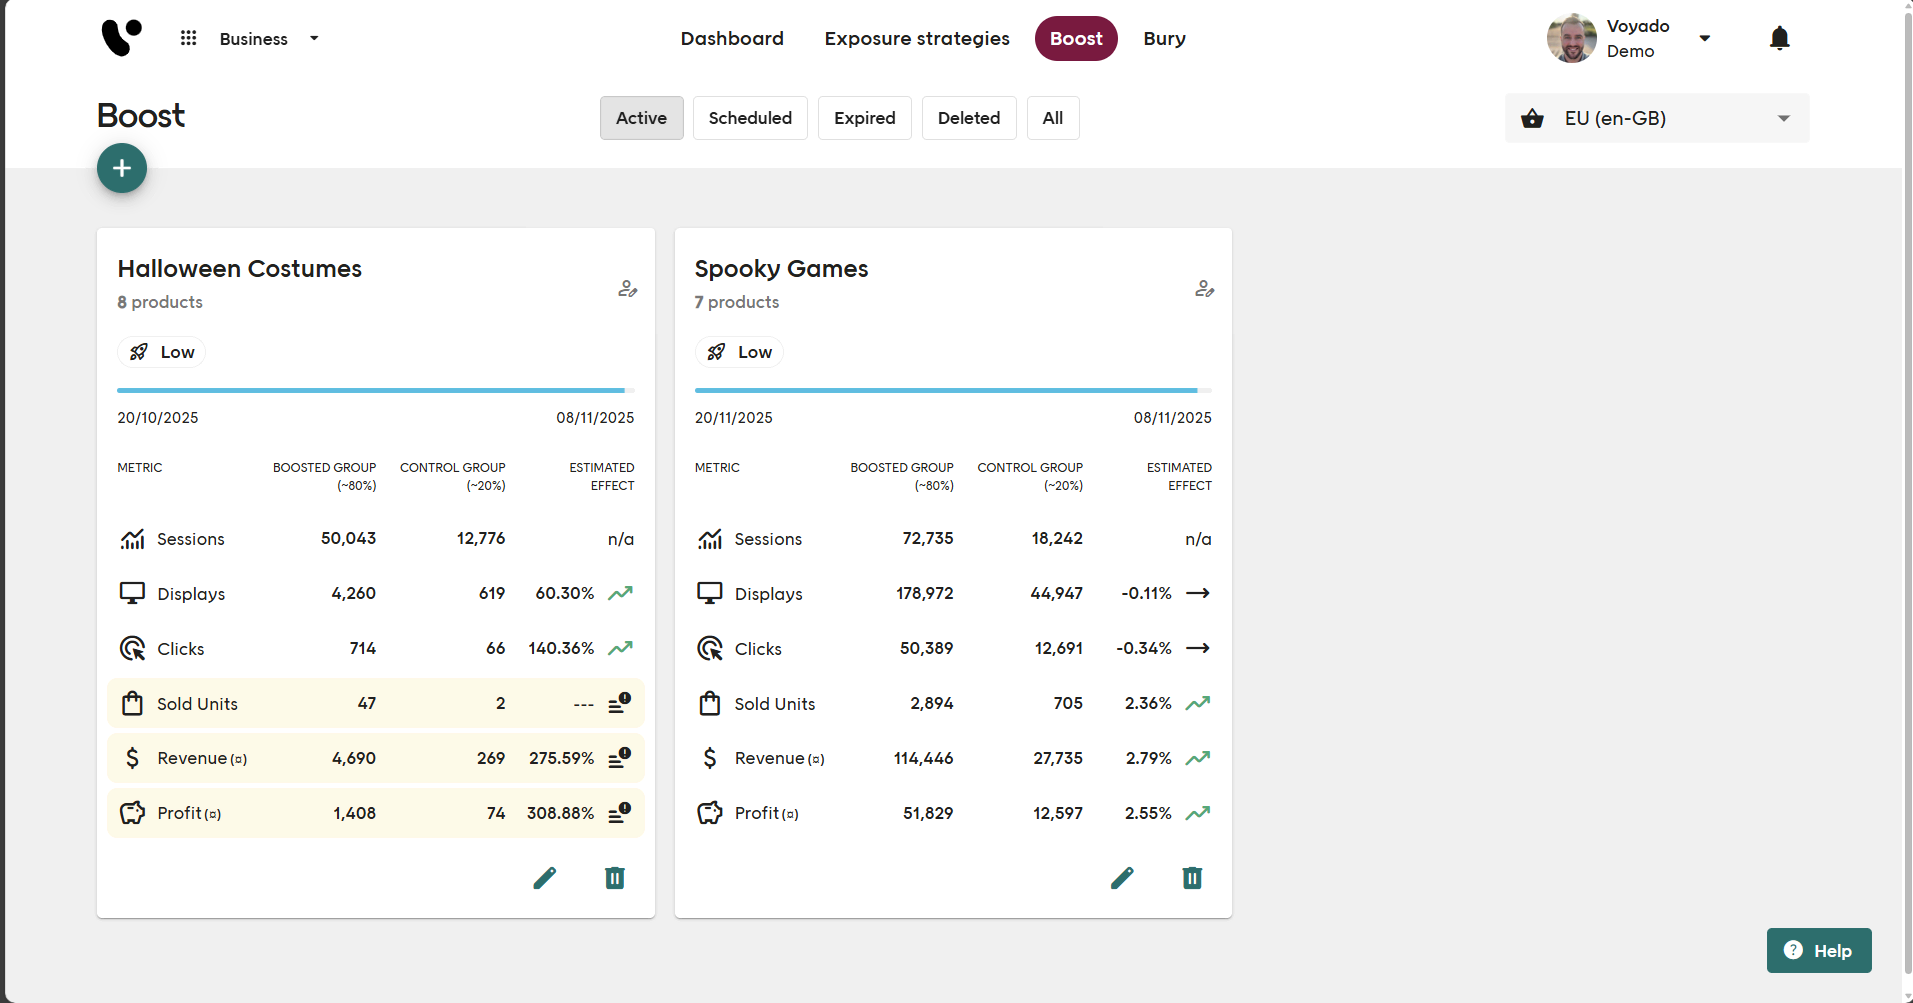1913x1003 pixels.
Task: Open the apps grid launcher
Action: tap(188, 39)
